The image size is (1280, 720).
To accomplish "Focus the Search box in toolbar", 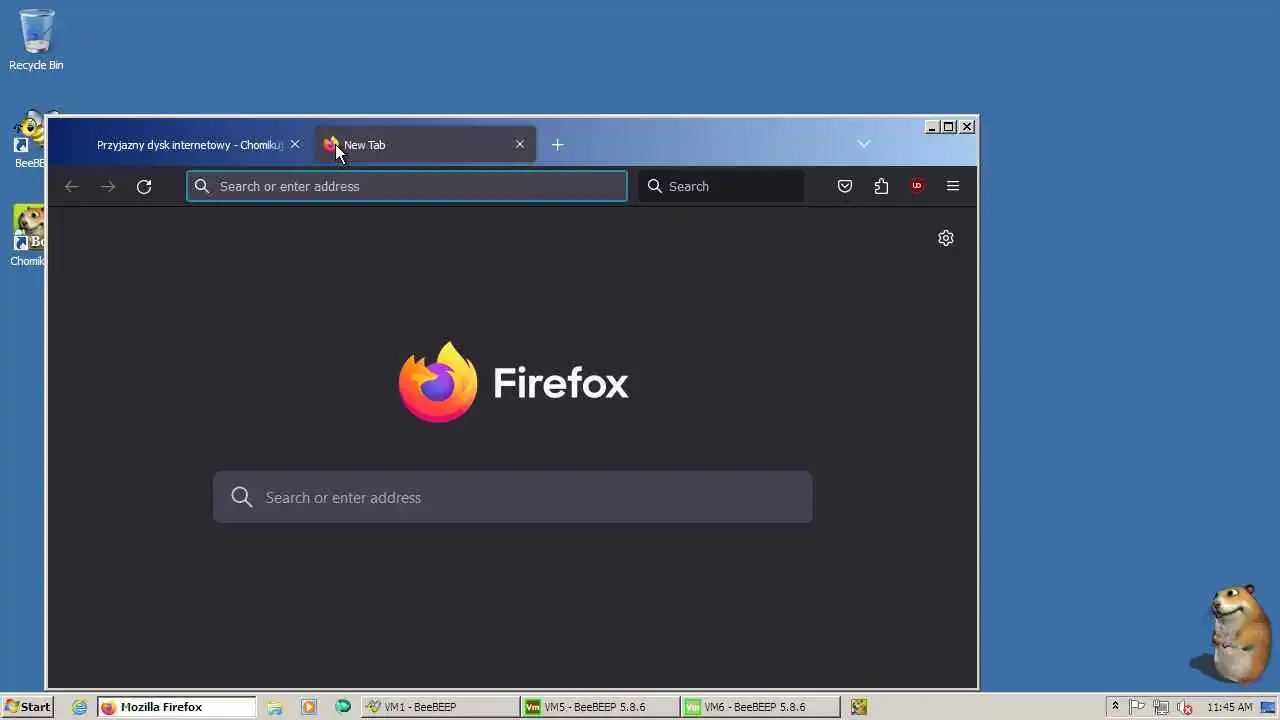I will (x=721, y=186).
